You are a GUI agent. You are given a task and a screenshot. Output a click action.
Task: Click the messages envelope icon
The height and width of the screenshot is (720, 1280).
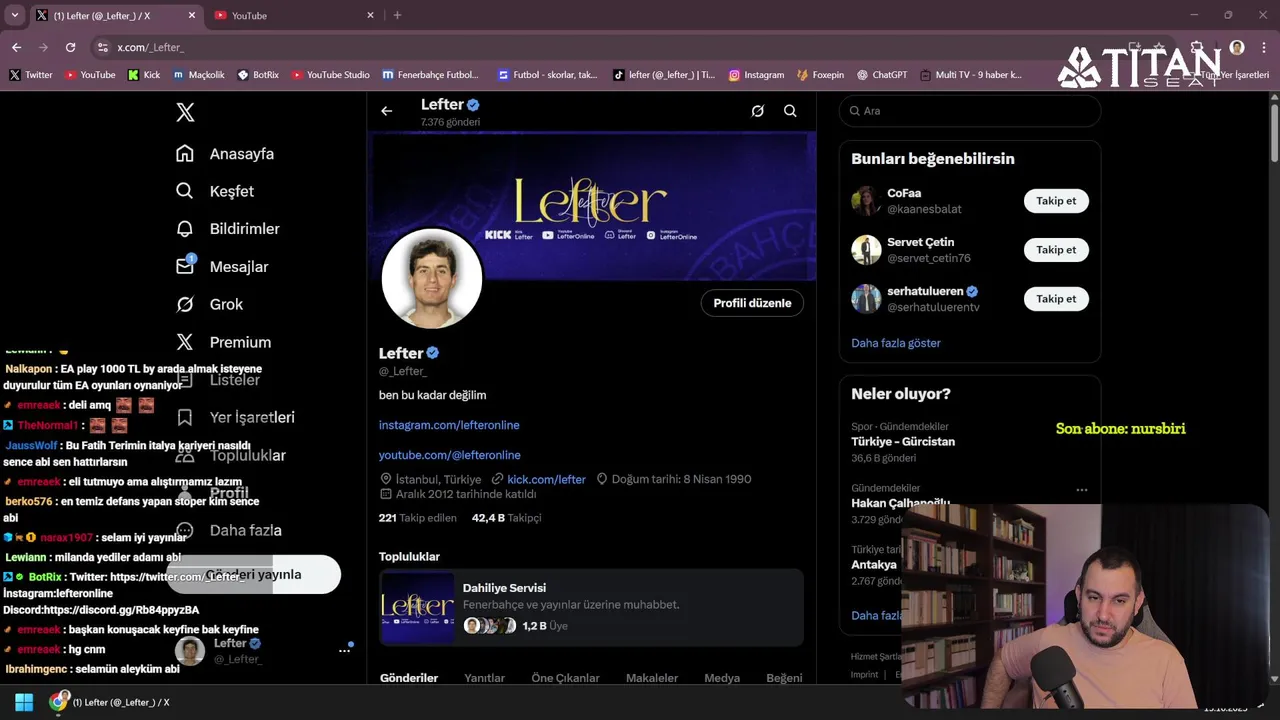(x=185, y=267)
